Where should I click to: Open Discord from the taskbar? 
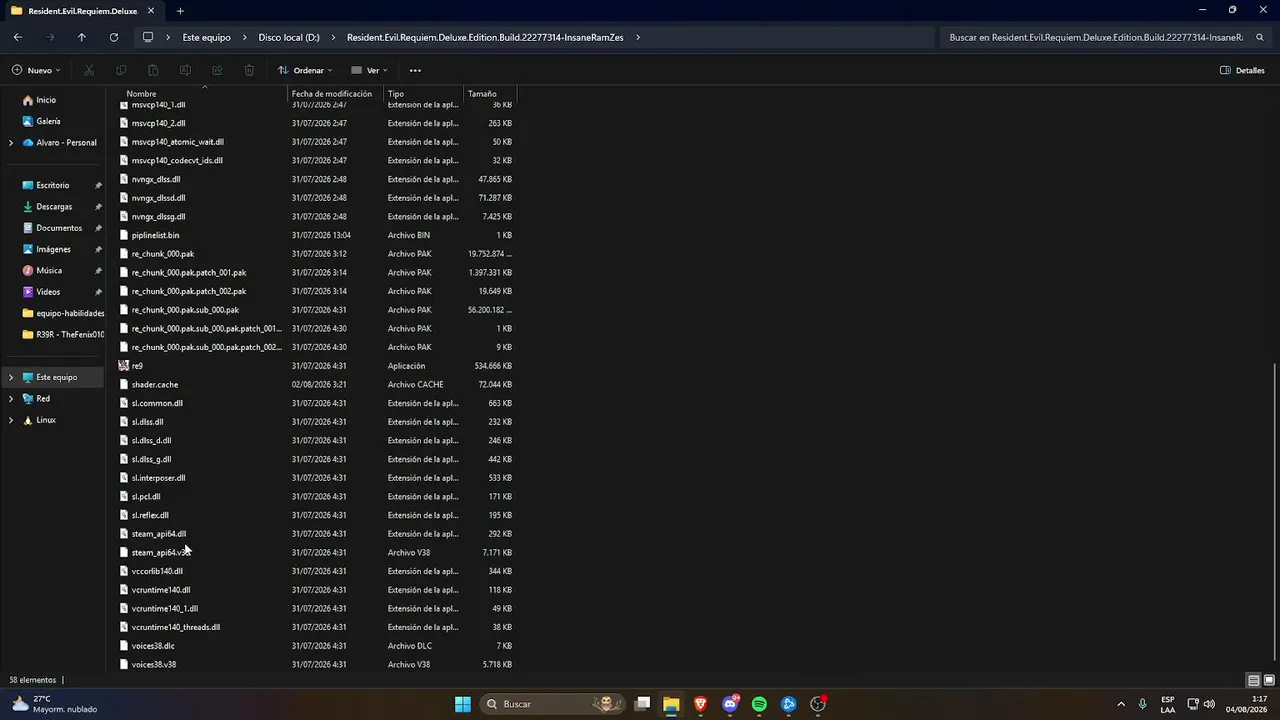pyautogui.click(x=730, y=704)
